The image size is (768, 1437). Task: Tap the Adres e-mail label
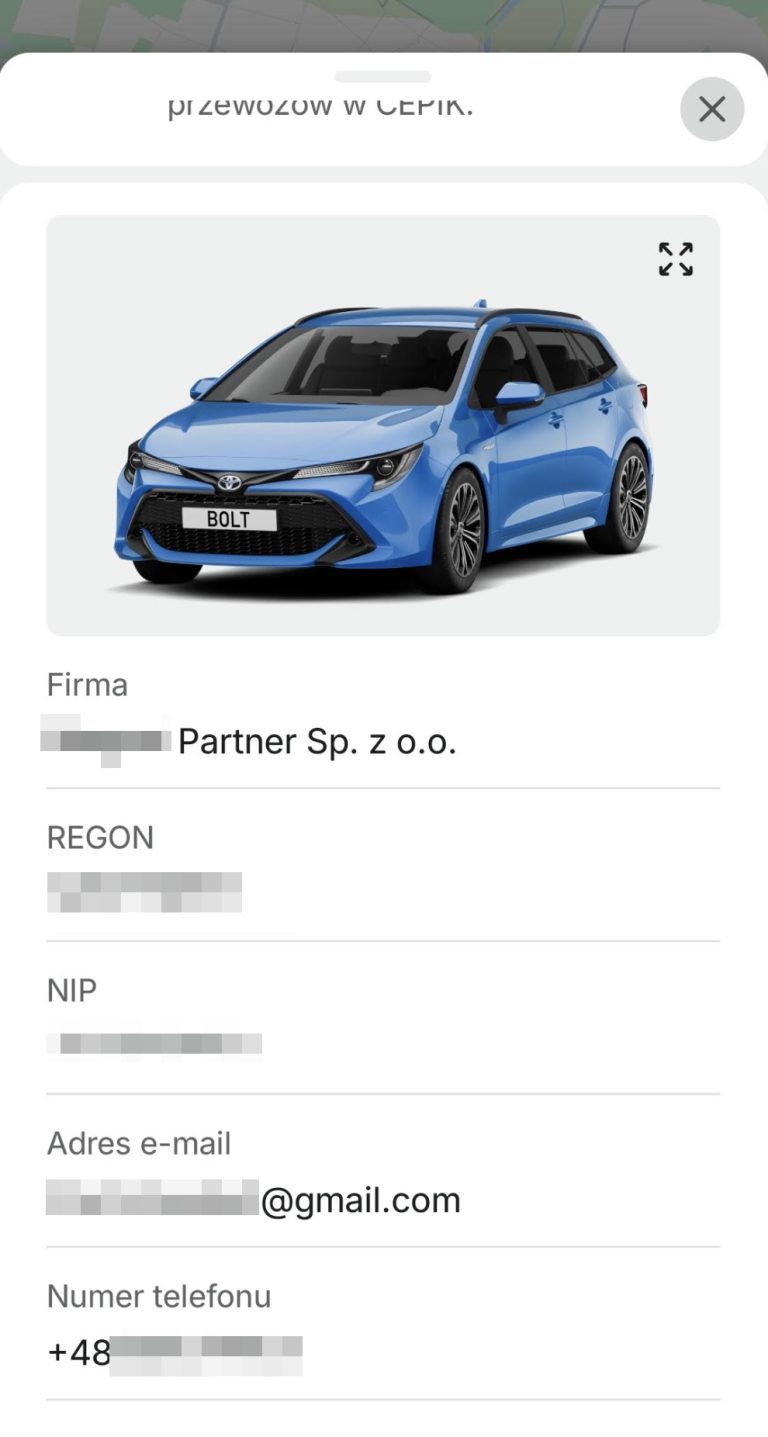(139, 1144)
